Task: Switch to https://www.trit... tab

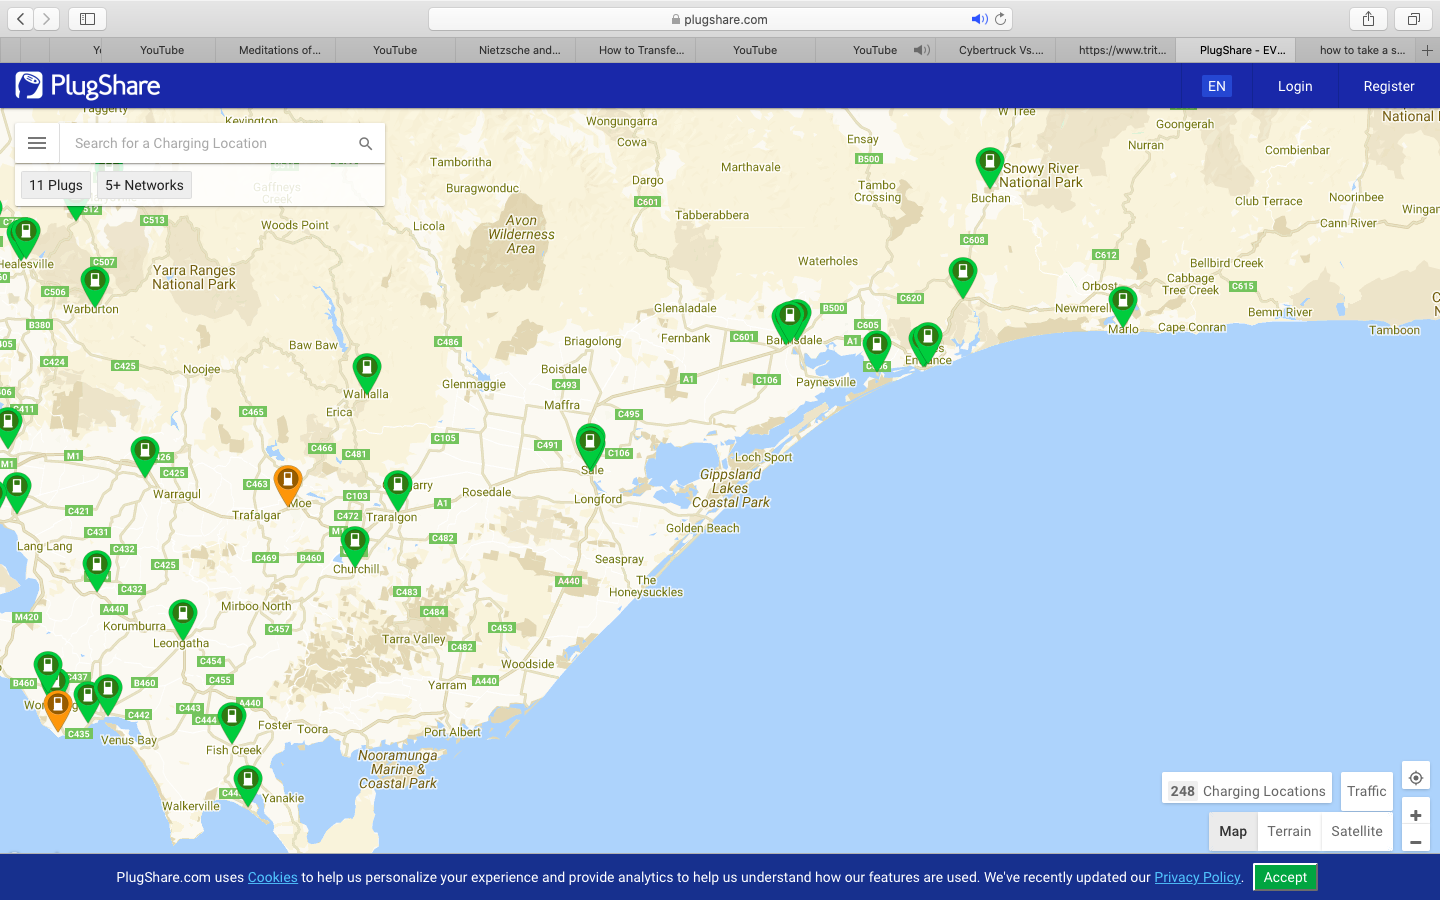Action: point(1116,50)
